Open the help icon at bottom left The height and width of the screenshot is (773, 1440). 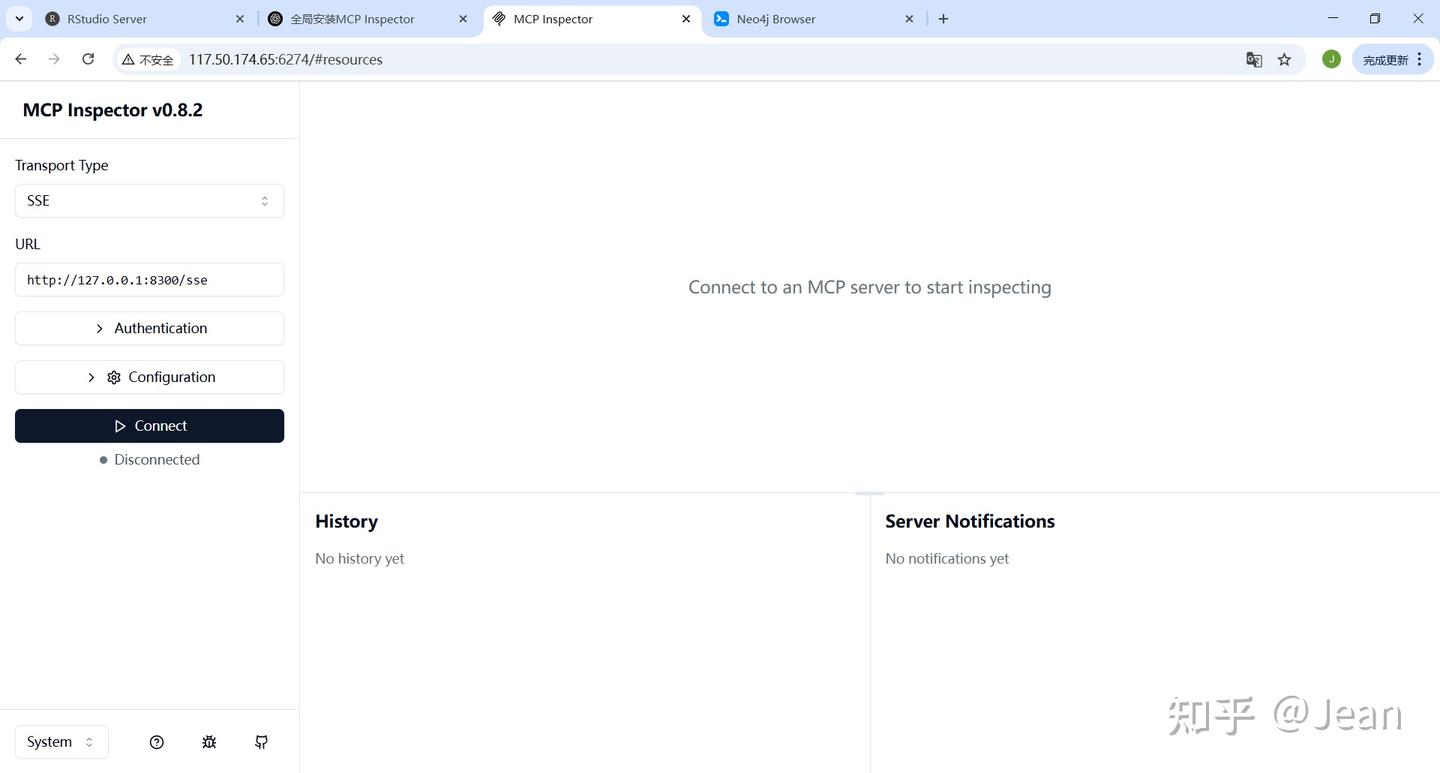pyautogui.click(x=156, y=742)
